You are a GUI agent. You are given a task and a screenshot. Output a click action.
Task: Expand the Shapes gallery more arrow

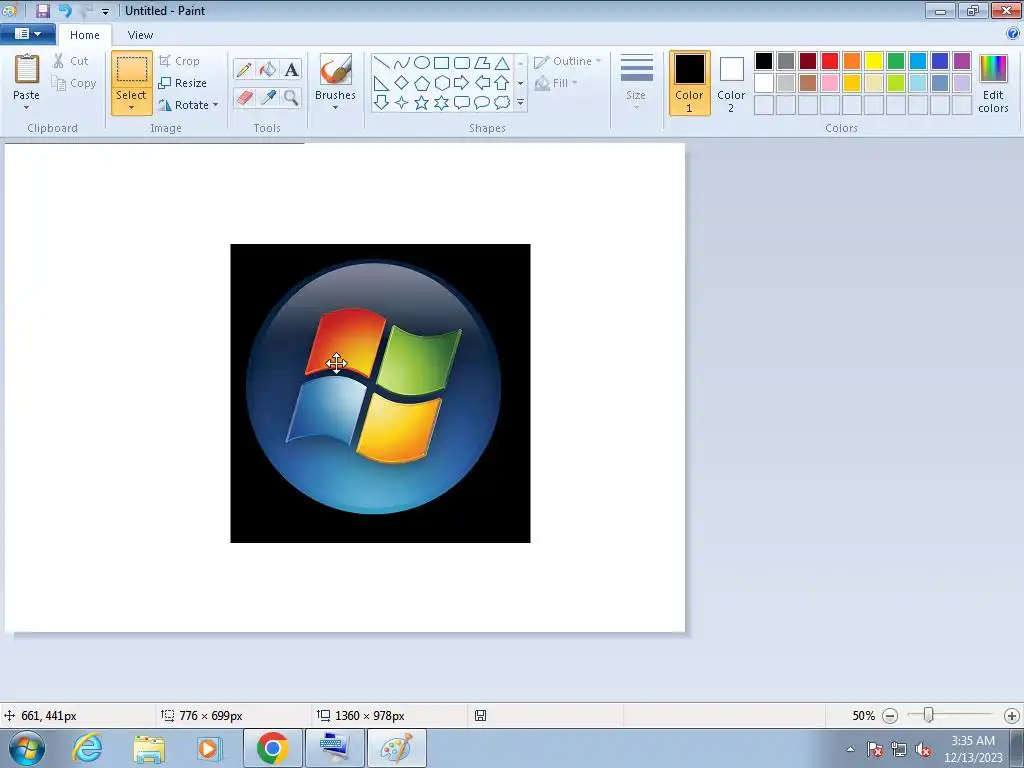[x=520, y=103]
